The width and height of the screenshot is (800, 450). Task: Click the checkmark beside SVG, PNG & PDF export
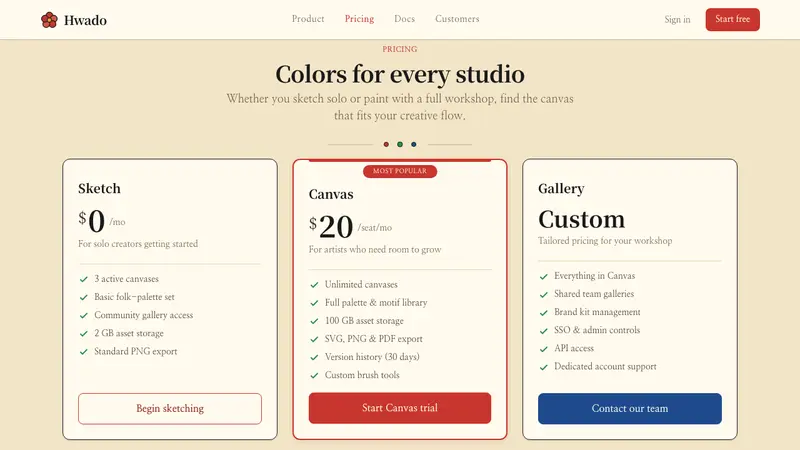click(314, 339)
